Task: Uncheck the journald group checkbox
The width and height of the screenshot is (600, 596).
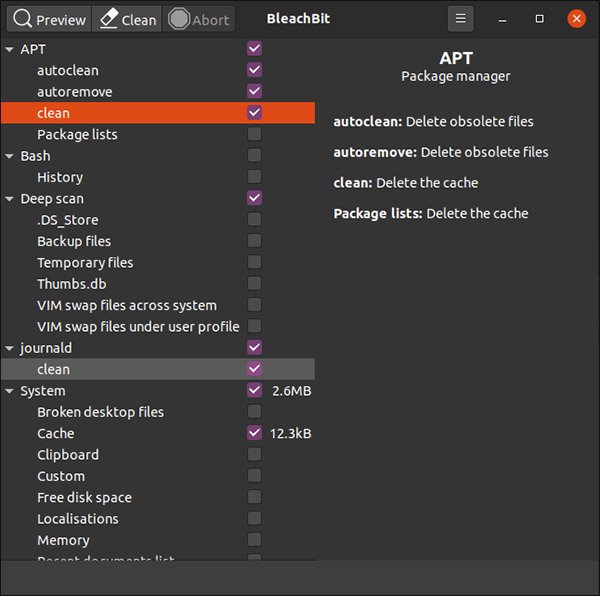Action: pyautogui.click(x=254, y=347)
